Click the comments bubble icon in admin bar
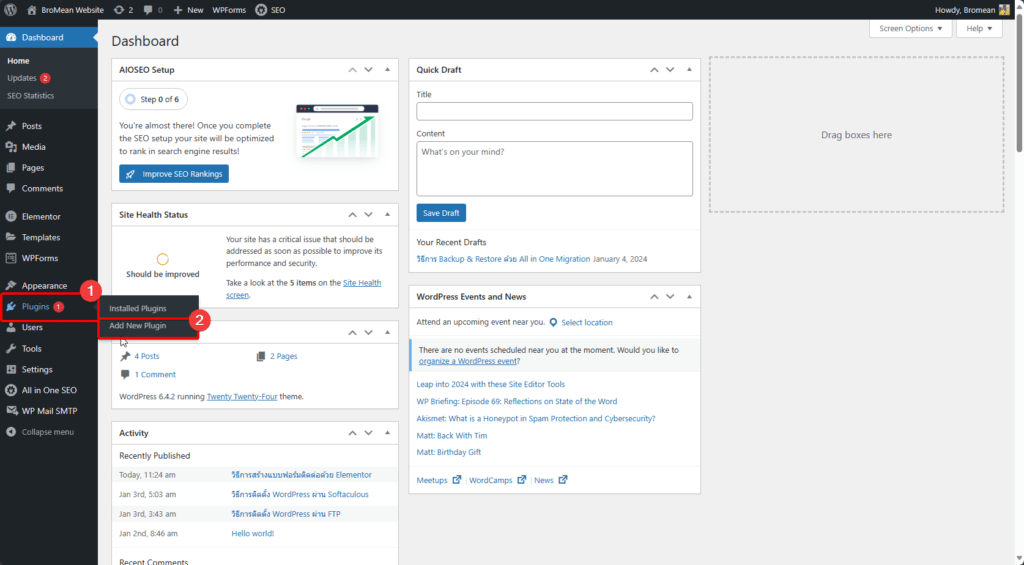Viewport: 1024px width, 565px height. 148,10
